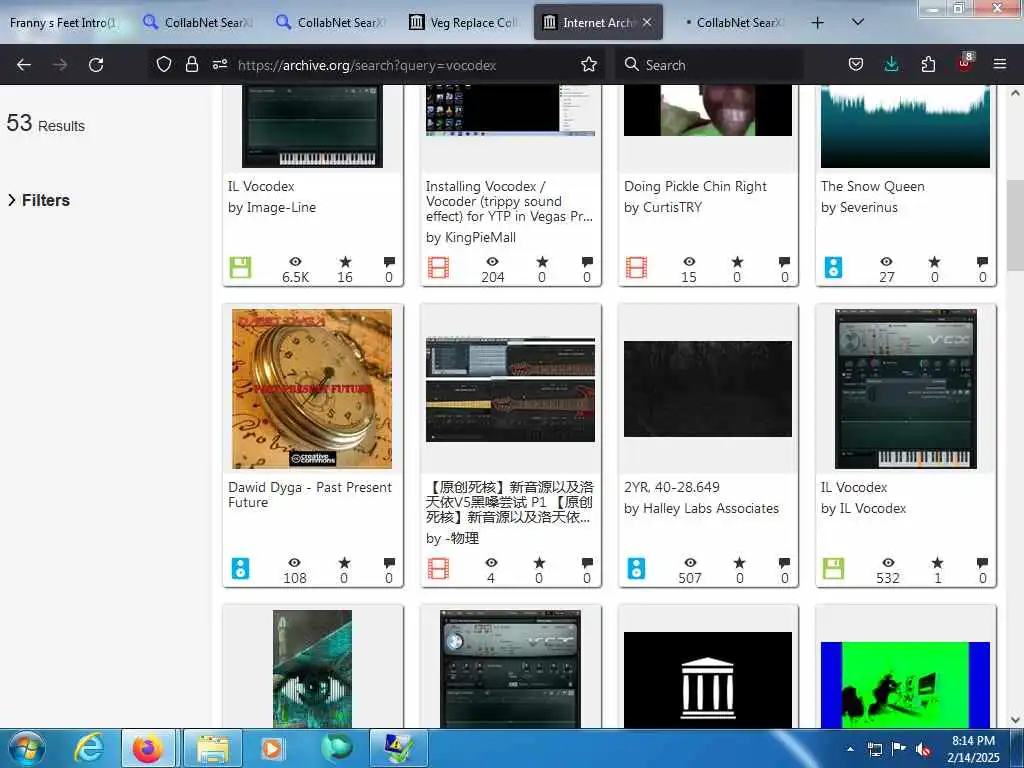The height and width of the screenshot is (768, 1024).
Task: Click the green screen video thumbnail
Action: click(906, 684)
